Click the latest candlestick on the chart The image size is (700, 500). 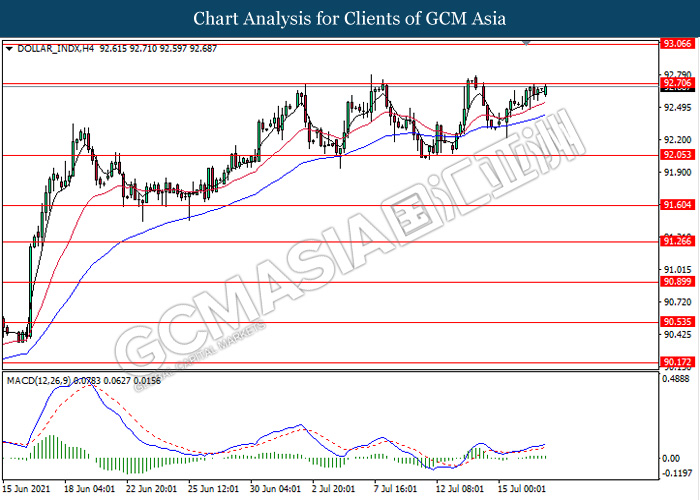(x=546, y=90)
